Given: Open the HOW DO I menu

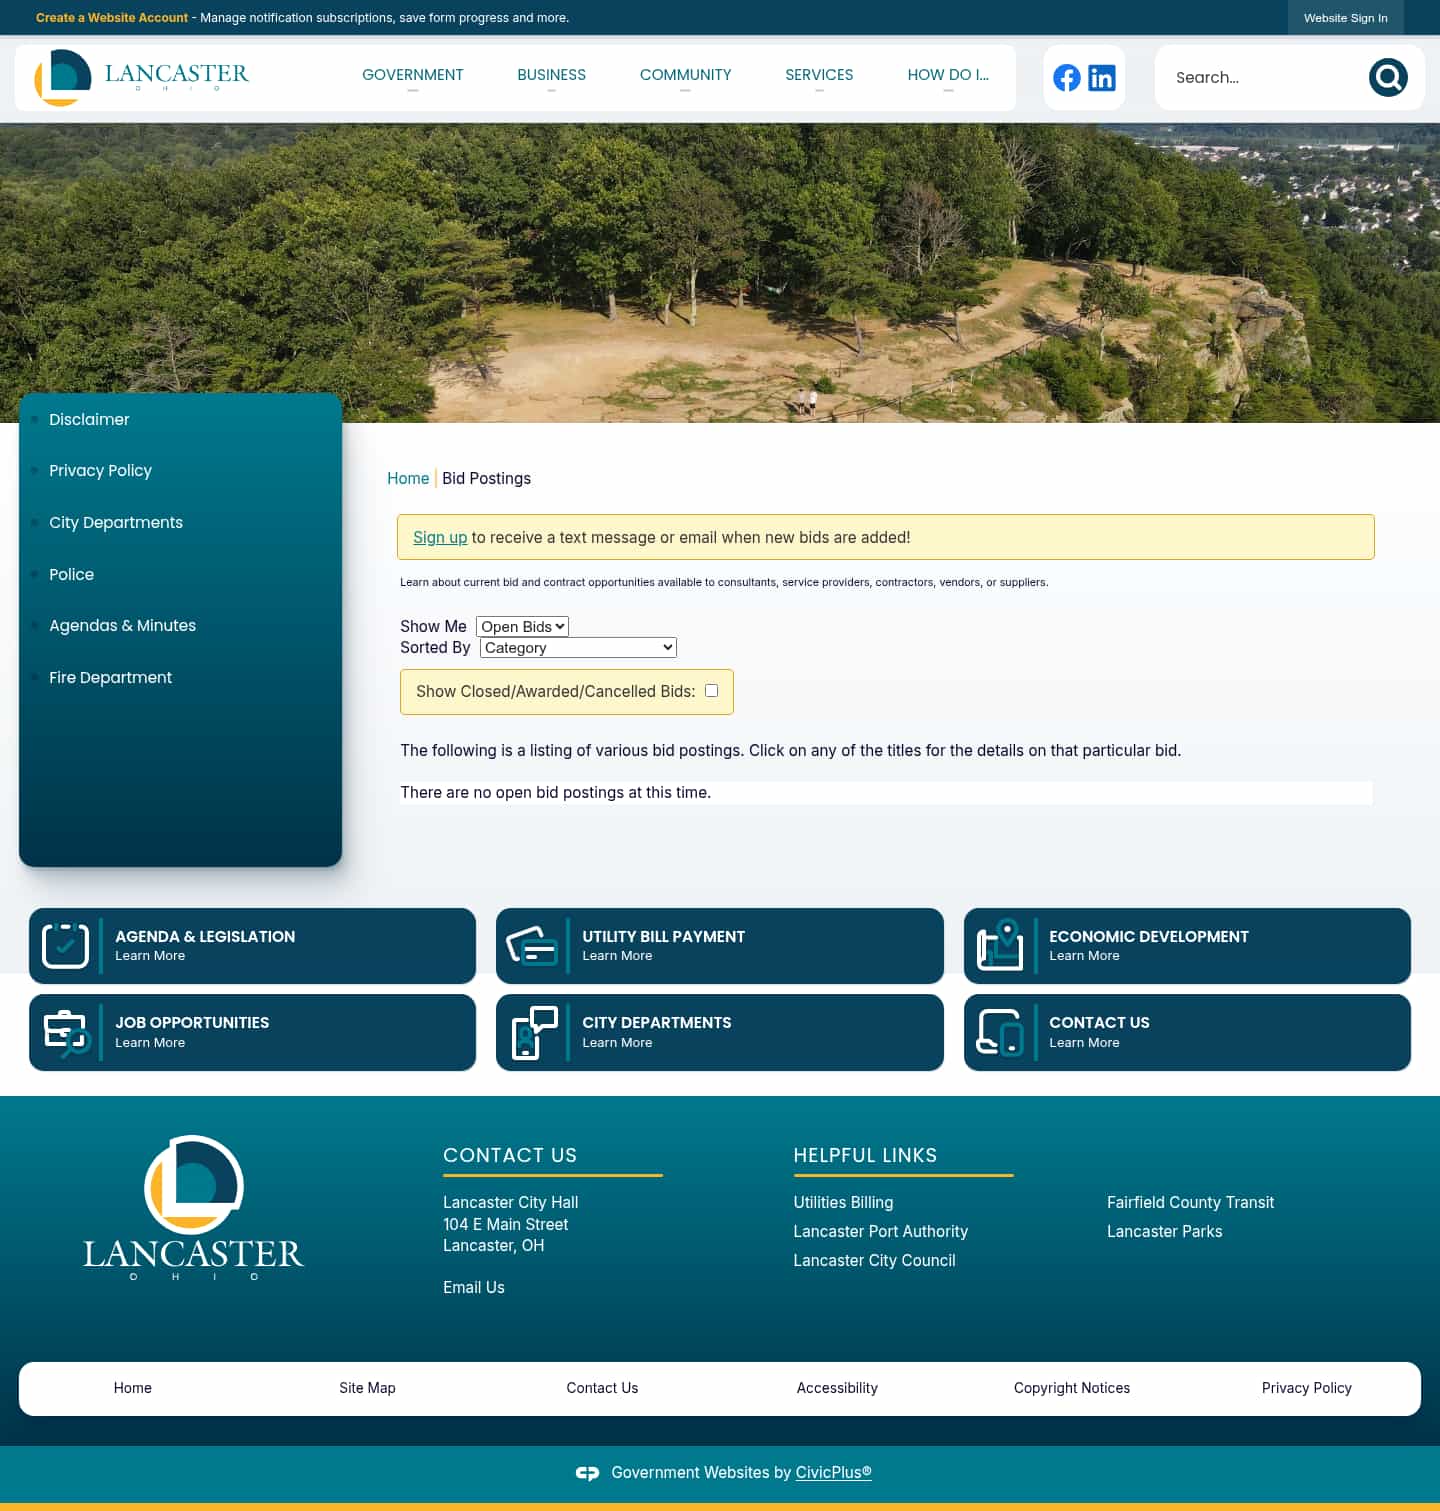Looking at the screenshot, I should 947,75.
